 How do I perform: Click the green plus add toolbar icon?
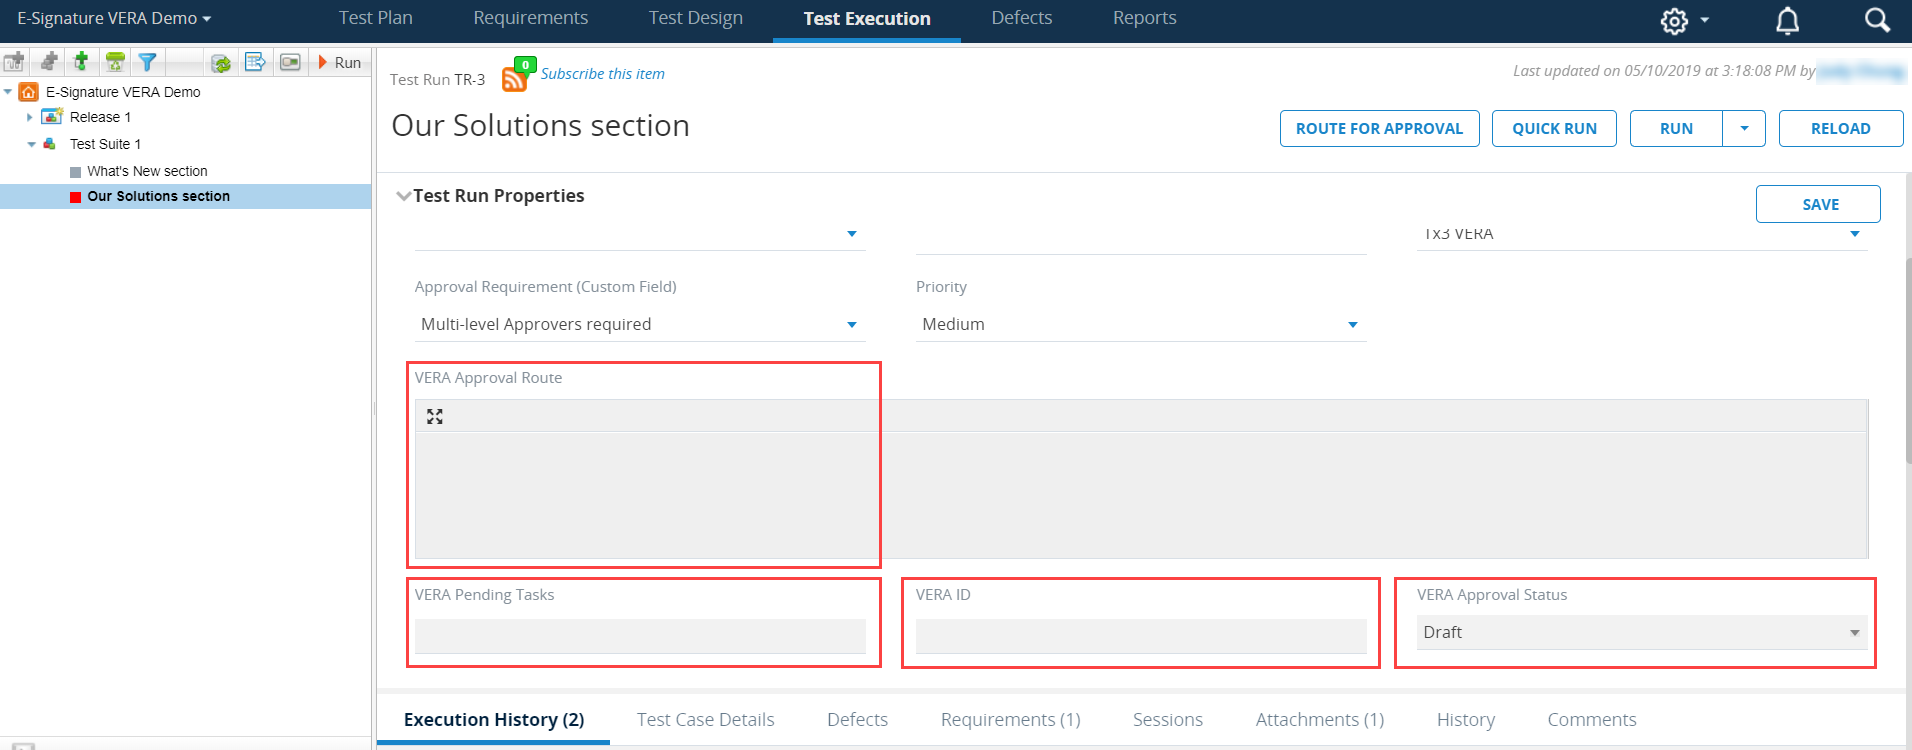point(81,62)
